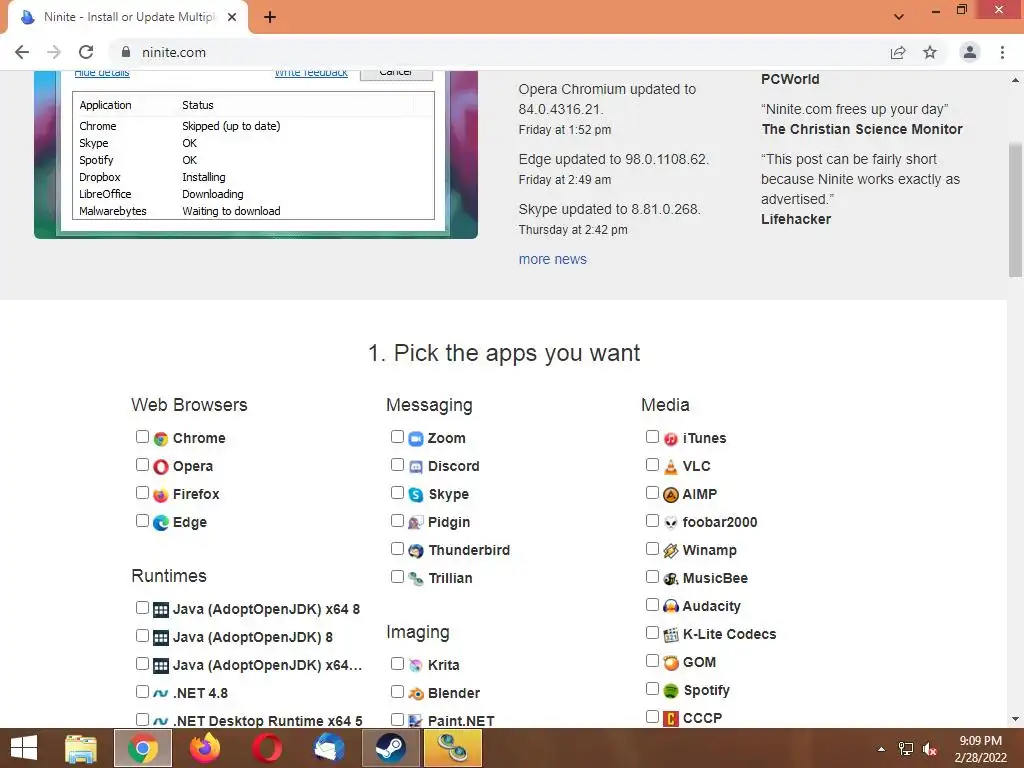The height and width of the screenshot is (768, 1024).
Task: Click the Audacity headphones icon
Action: 671,607
